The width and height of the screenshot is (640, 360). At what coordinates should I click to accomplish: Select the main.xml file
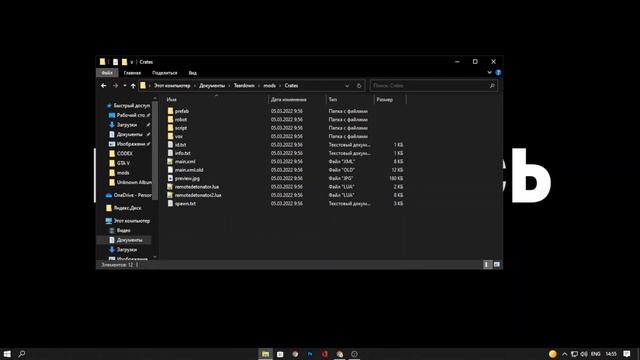pos(185,162)
